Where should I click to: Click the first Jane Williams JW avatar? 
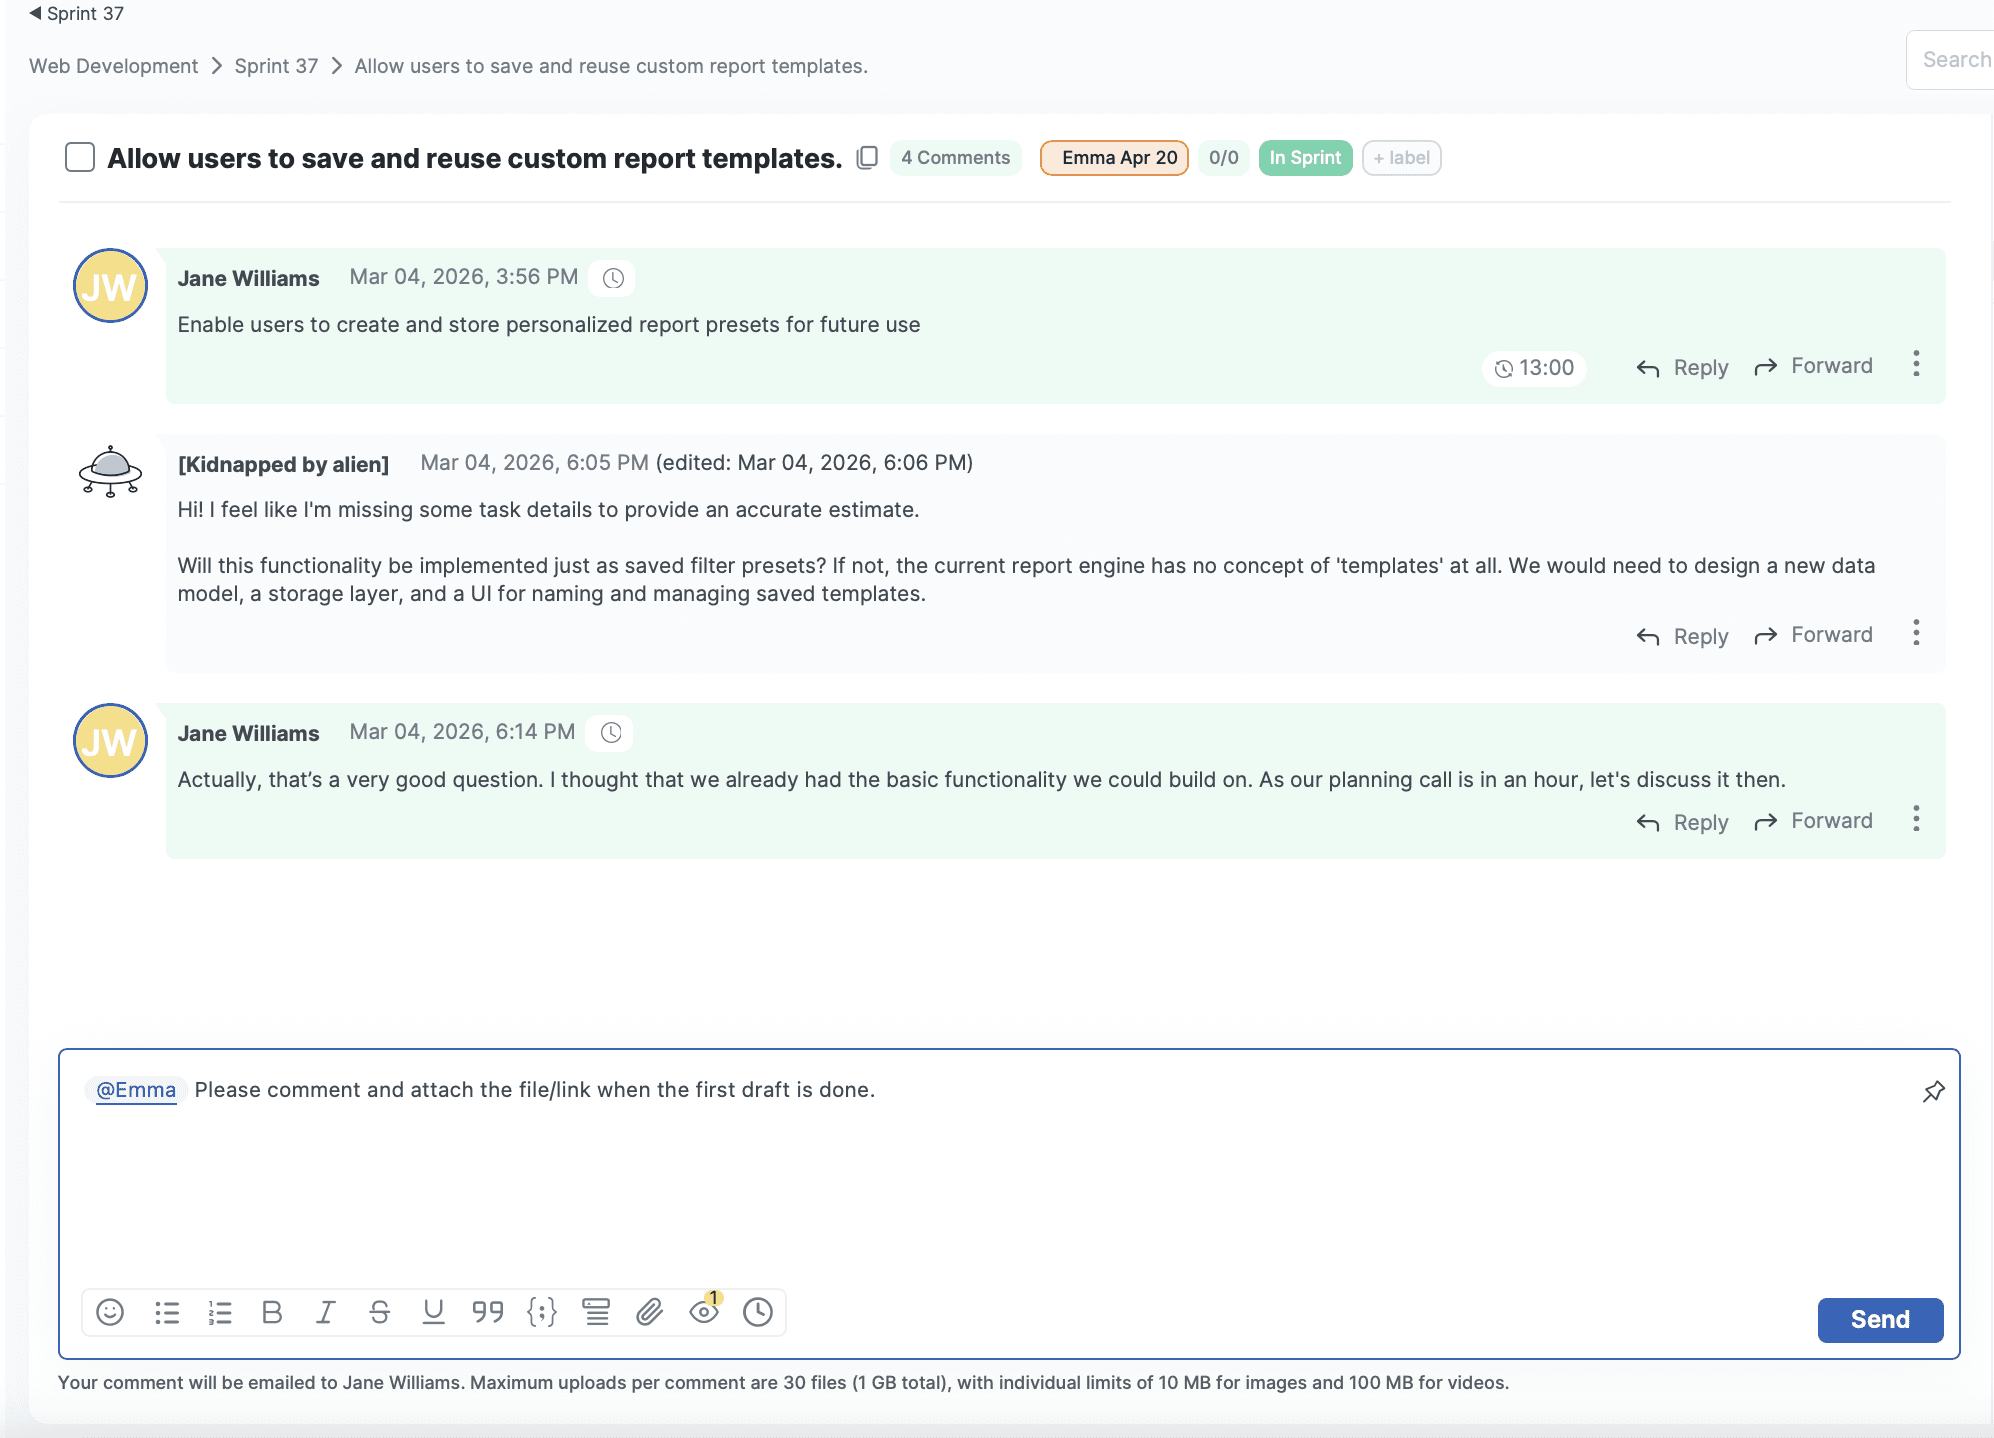click(x=110, y=286)
